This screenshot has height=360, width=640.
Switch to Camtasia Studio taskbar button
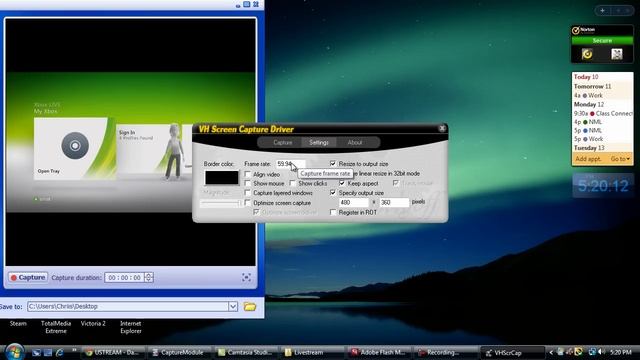pos(246,352)
